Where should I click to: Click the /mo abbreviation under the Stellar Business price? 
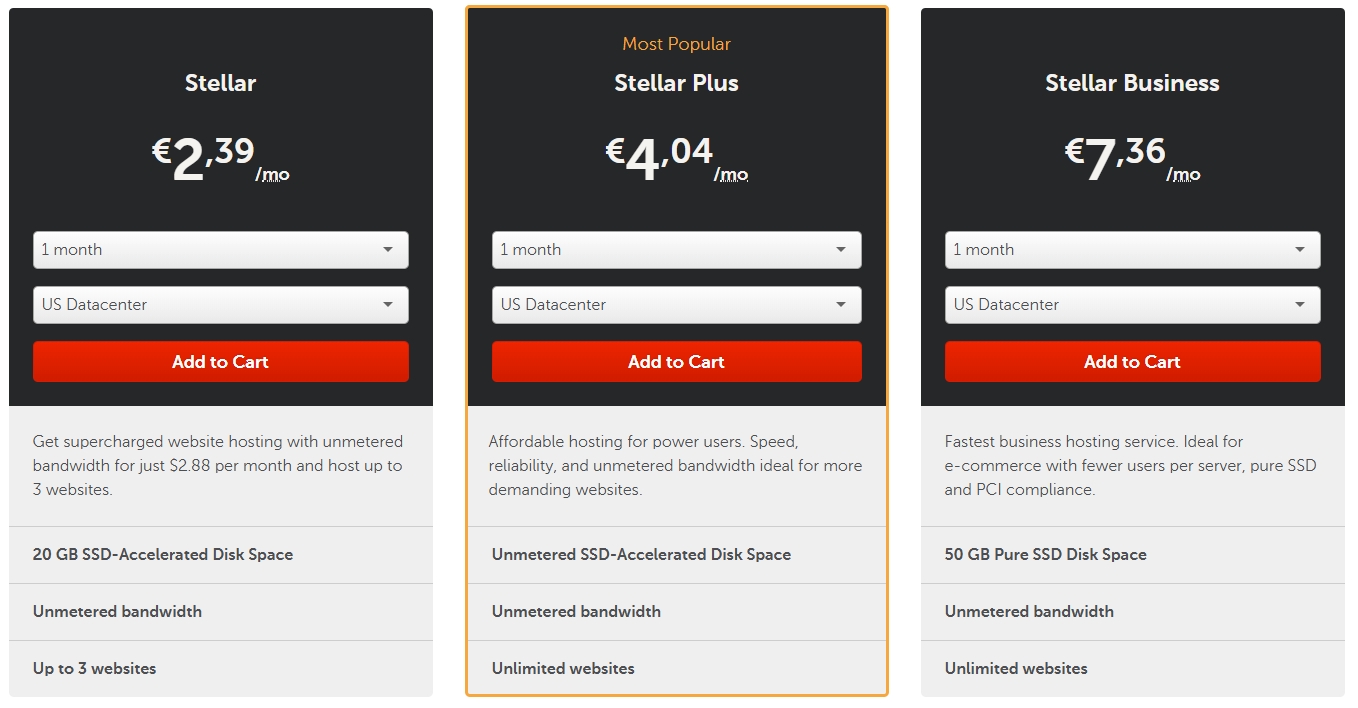(1183, 174)
